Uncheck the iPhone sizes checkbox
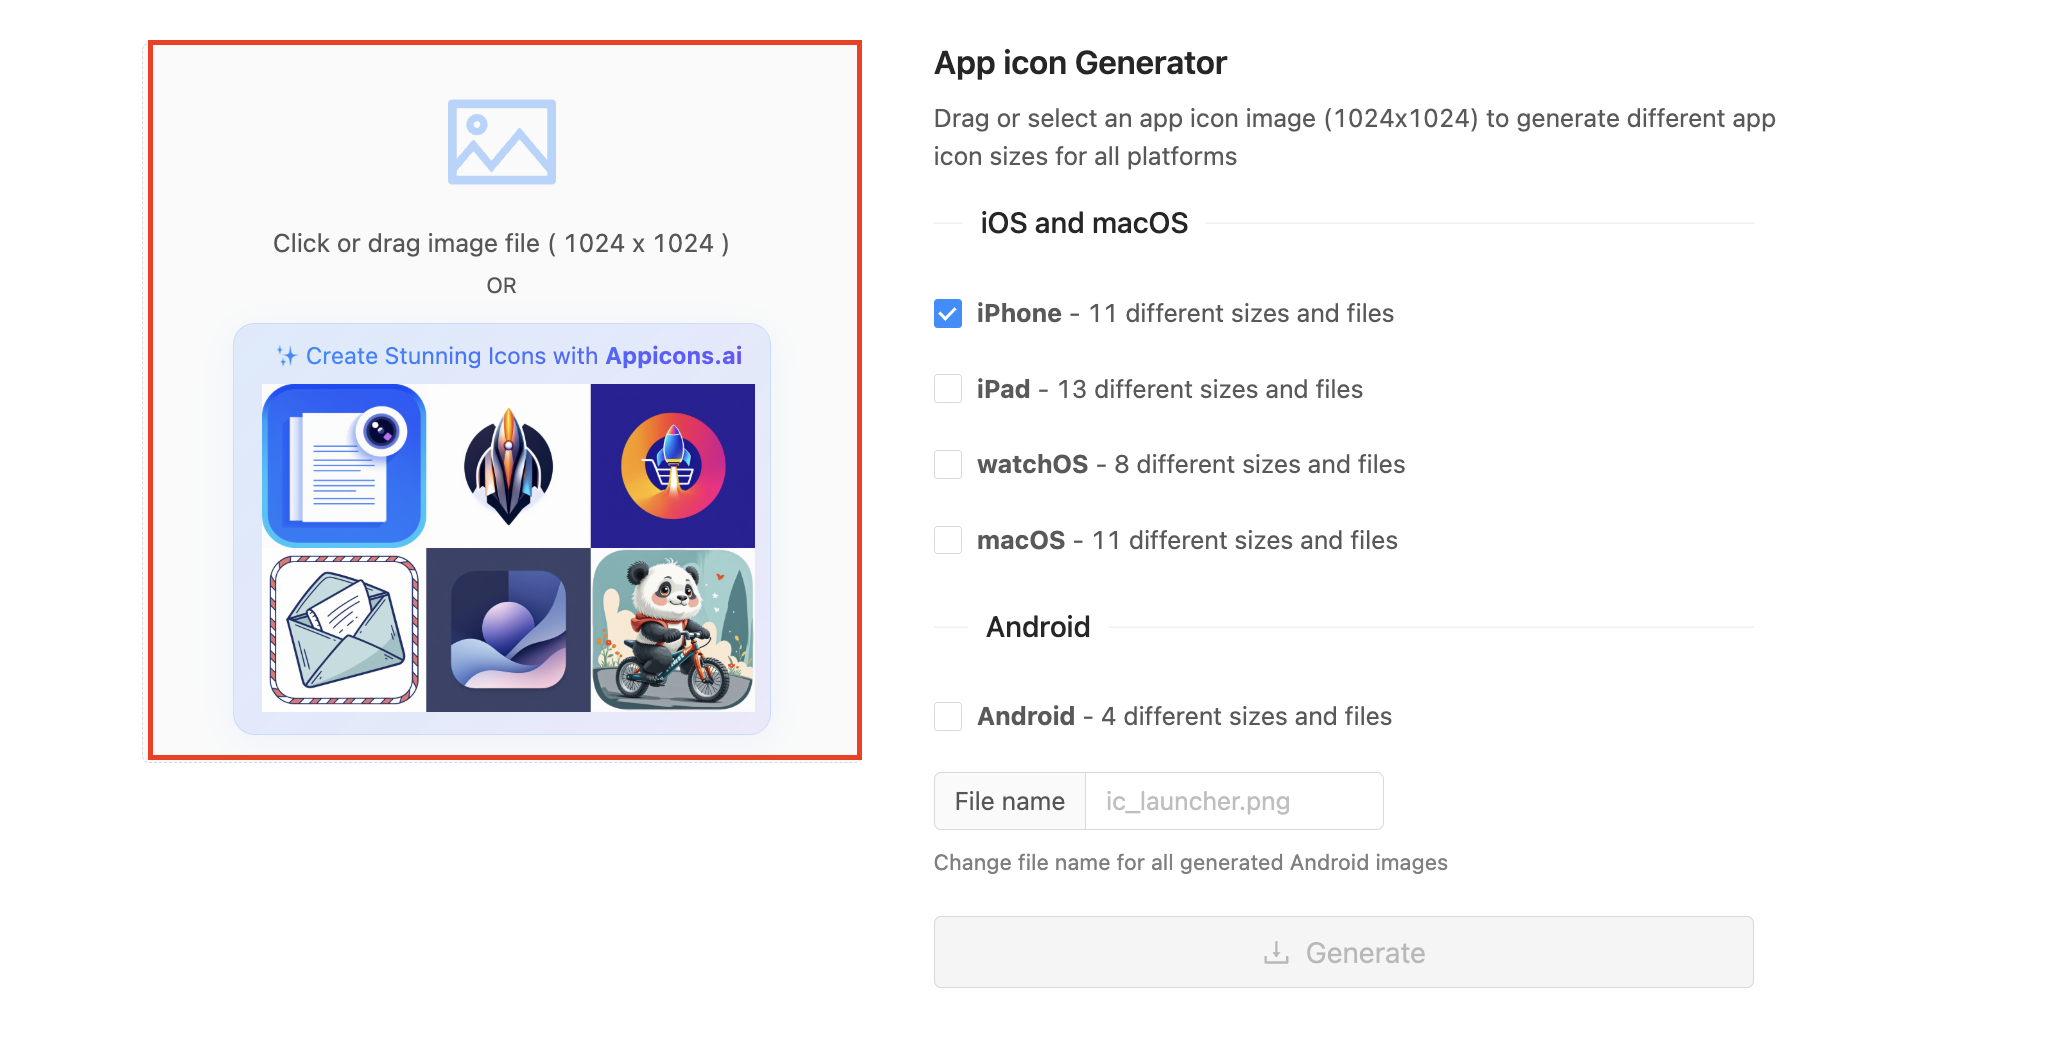 (948, 313)
